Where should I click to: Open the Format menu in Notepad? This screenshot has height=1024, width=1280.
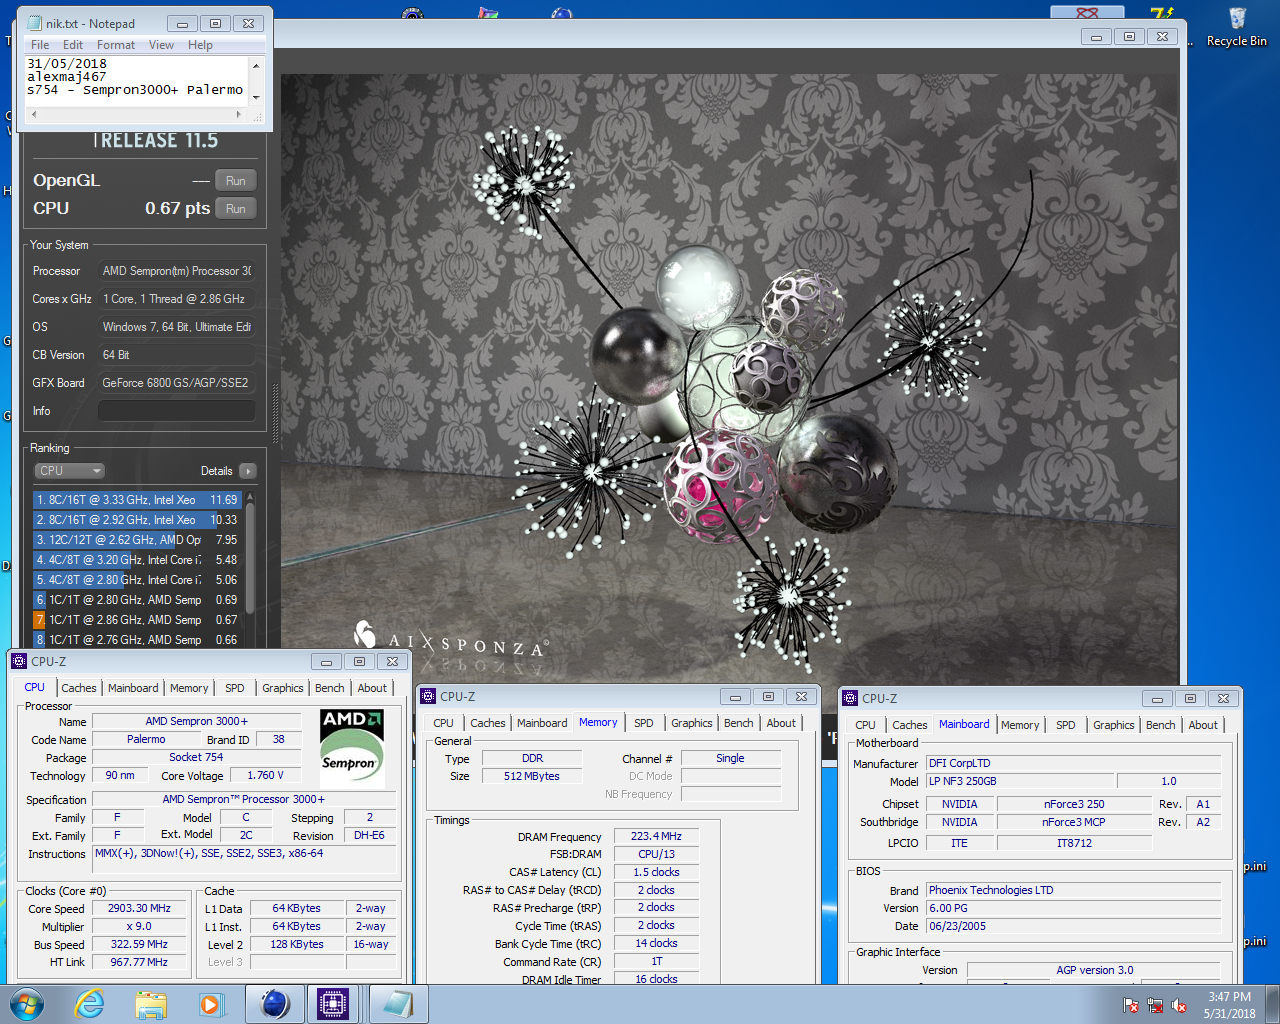pos(116,45)
